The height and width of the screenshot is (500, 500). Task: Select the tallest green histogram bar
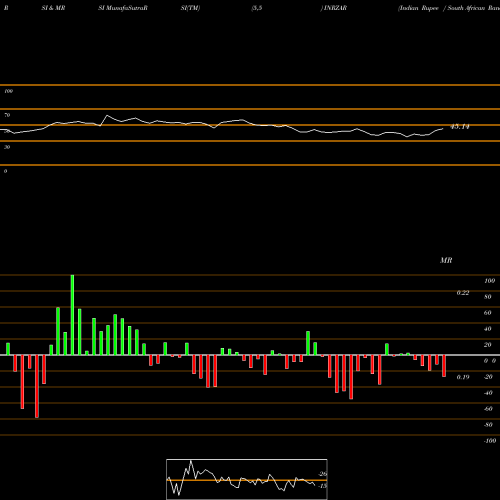click(72, 315)
